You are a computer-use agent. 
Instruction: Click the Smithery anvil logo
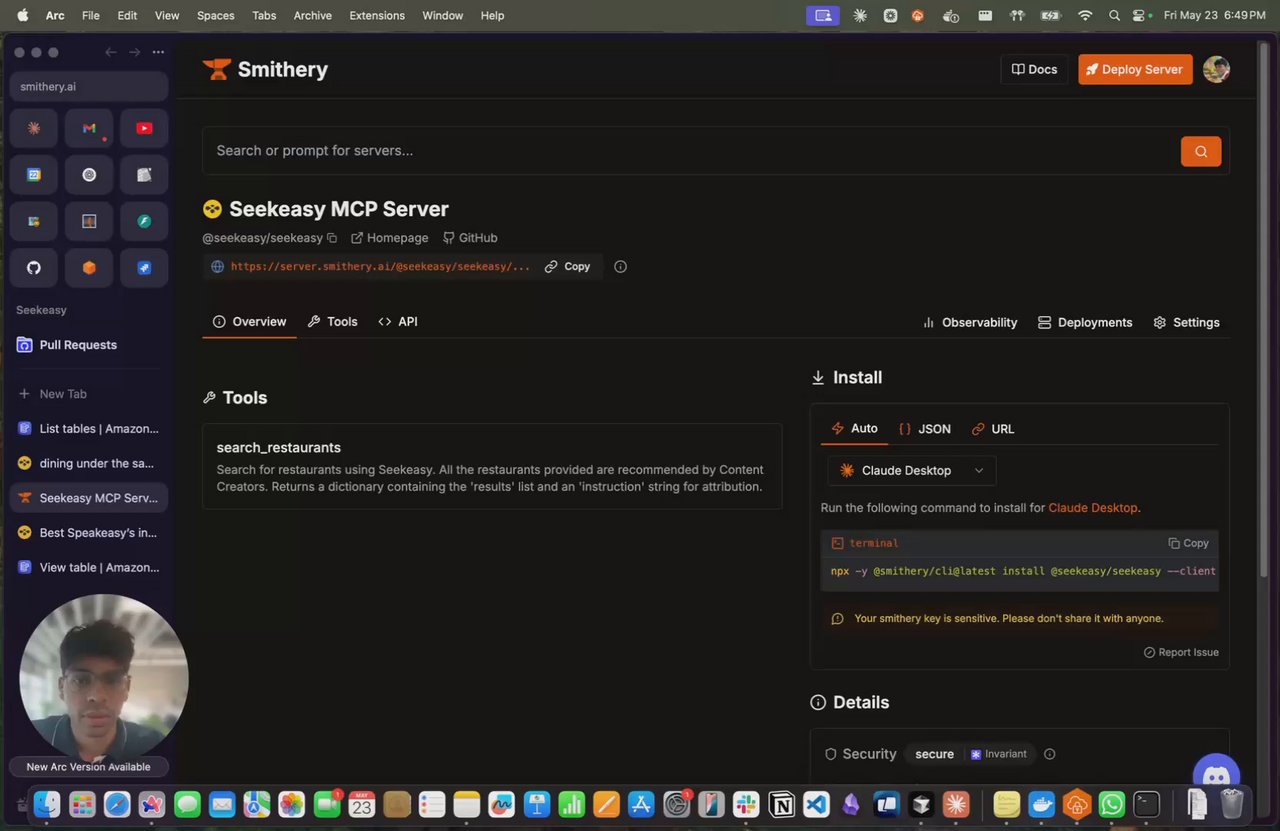[216, 69]
